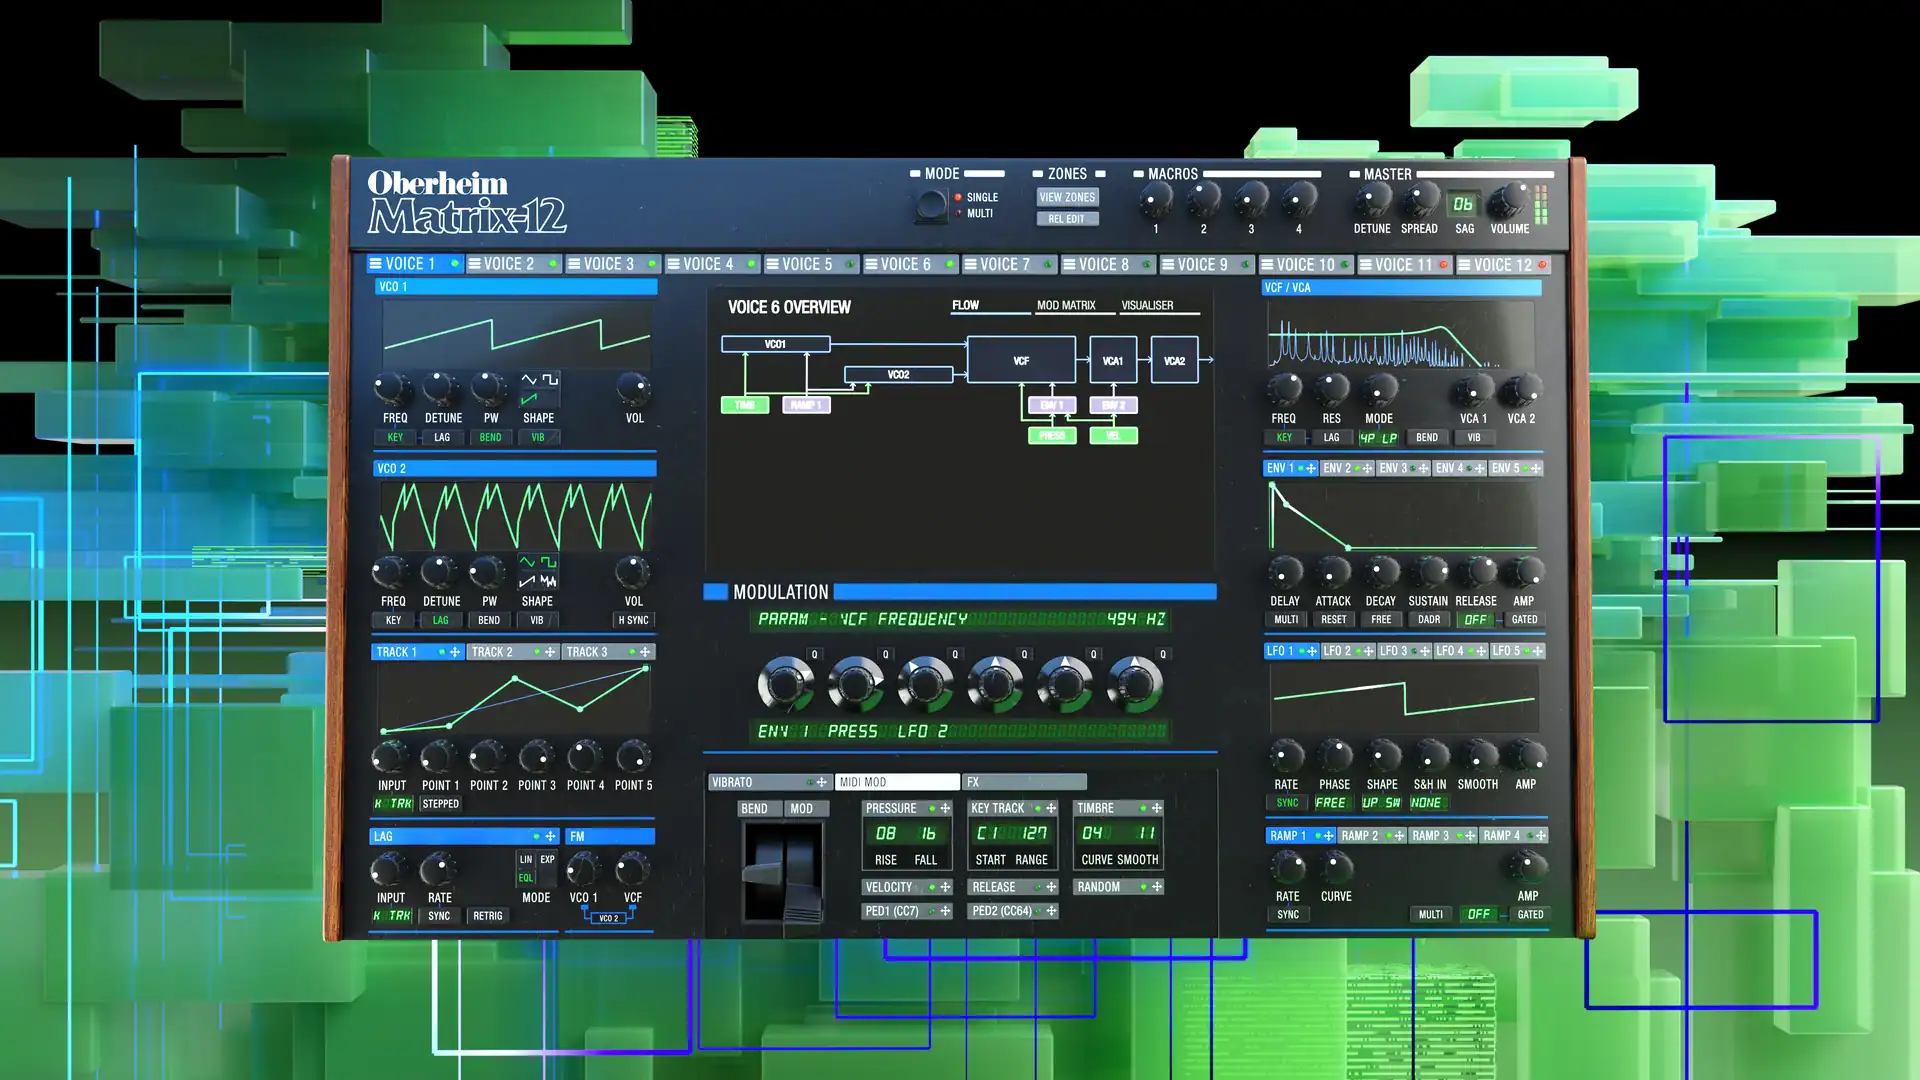Screen dimensions: 1920x1080
Task: Toggle the Mode Single/Multi round switch
Action: tap(931, 205)
